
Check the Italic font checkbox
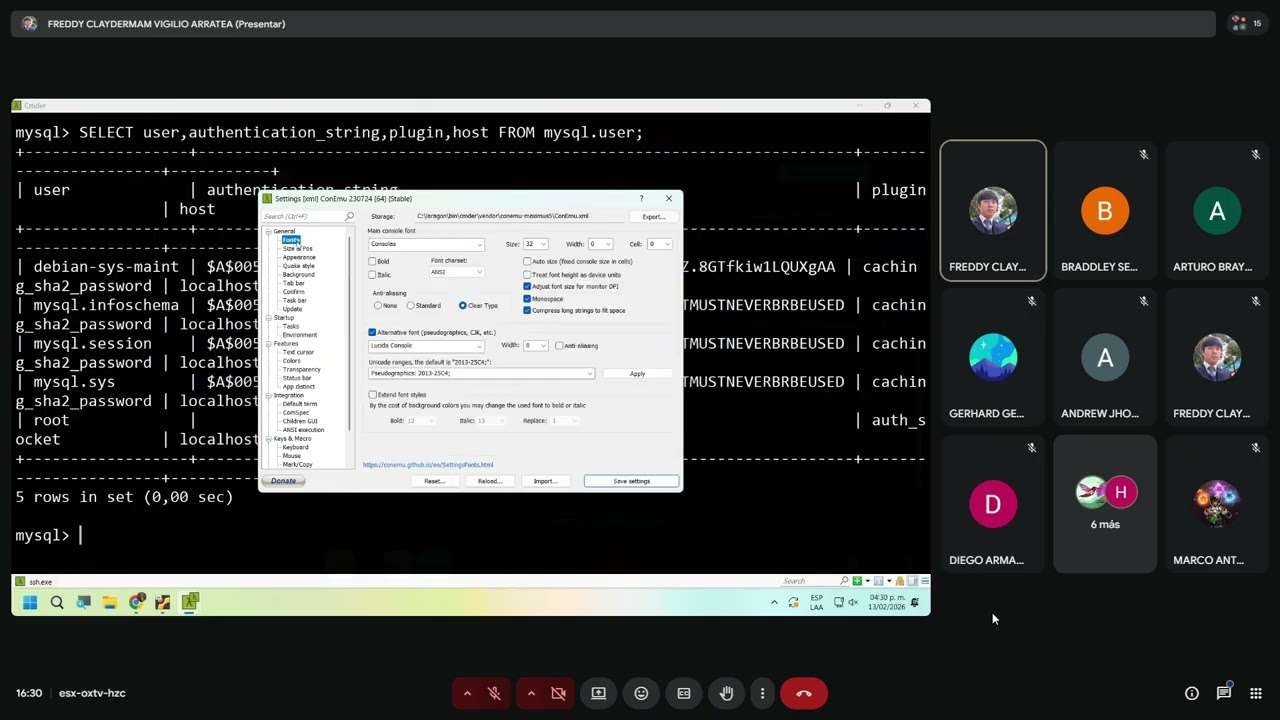point(373,275)
